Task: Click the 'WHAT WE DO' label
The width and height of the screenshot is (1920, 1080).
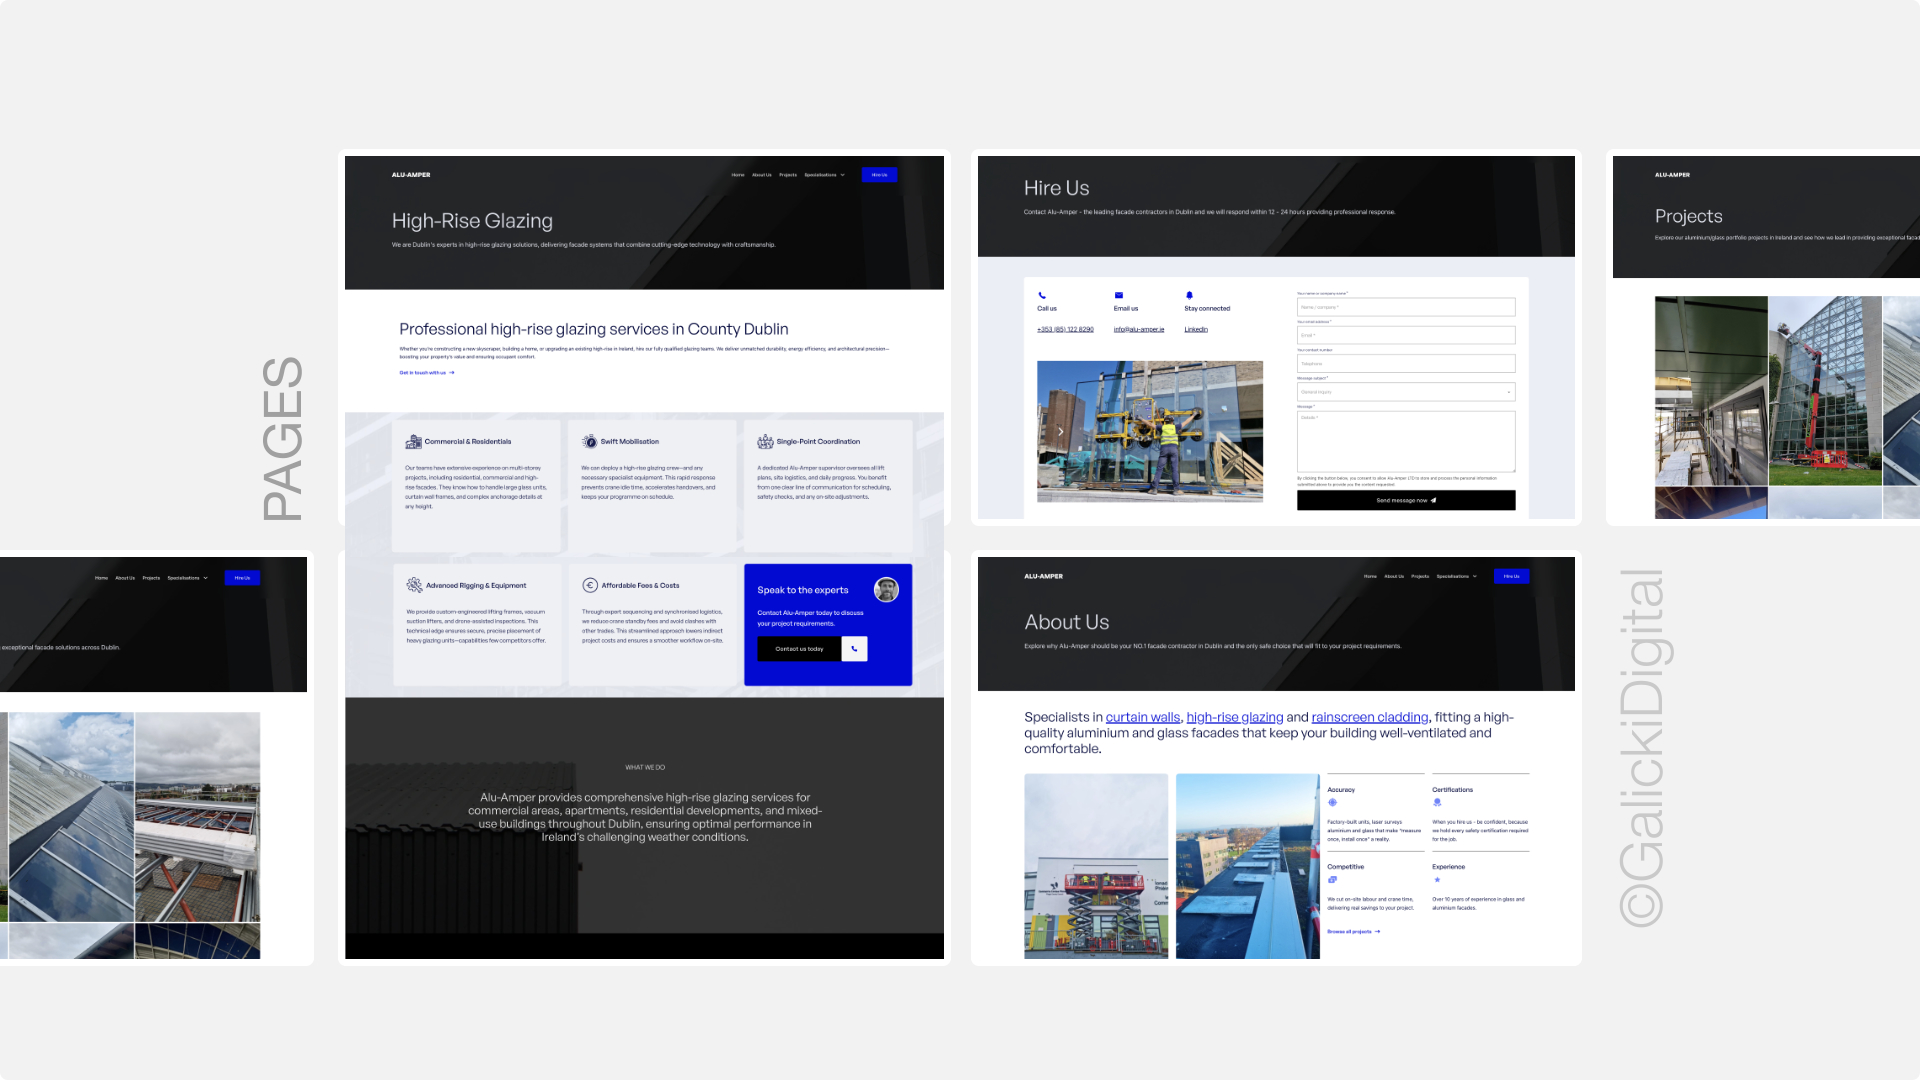Action: (x=645, y=767)
